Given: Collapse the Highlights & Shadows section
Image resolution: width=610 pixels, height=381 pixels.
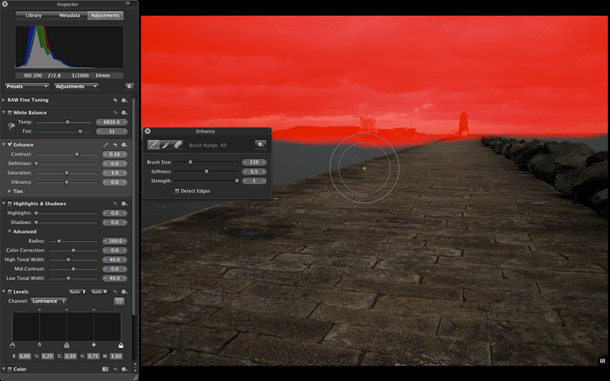Looking at the screenshot, I should click(x=4, y=204).
